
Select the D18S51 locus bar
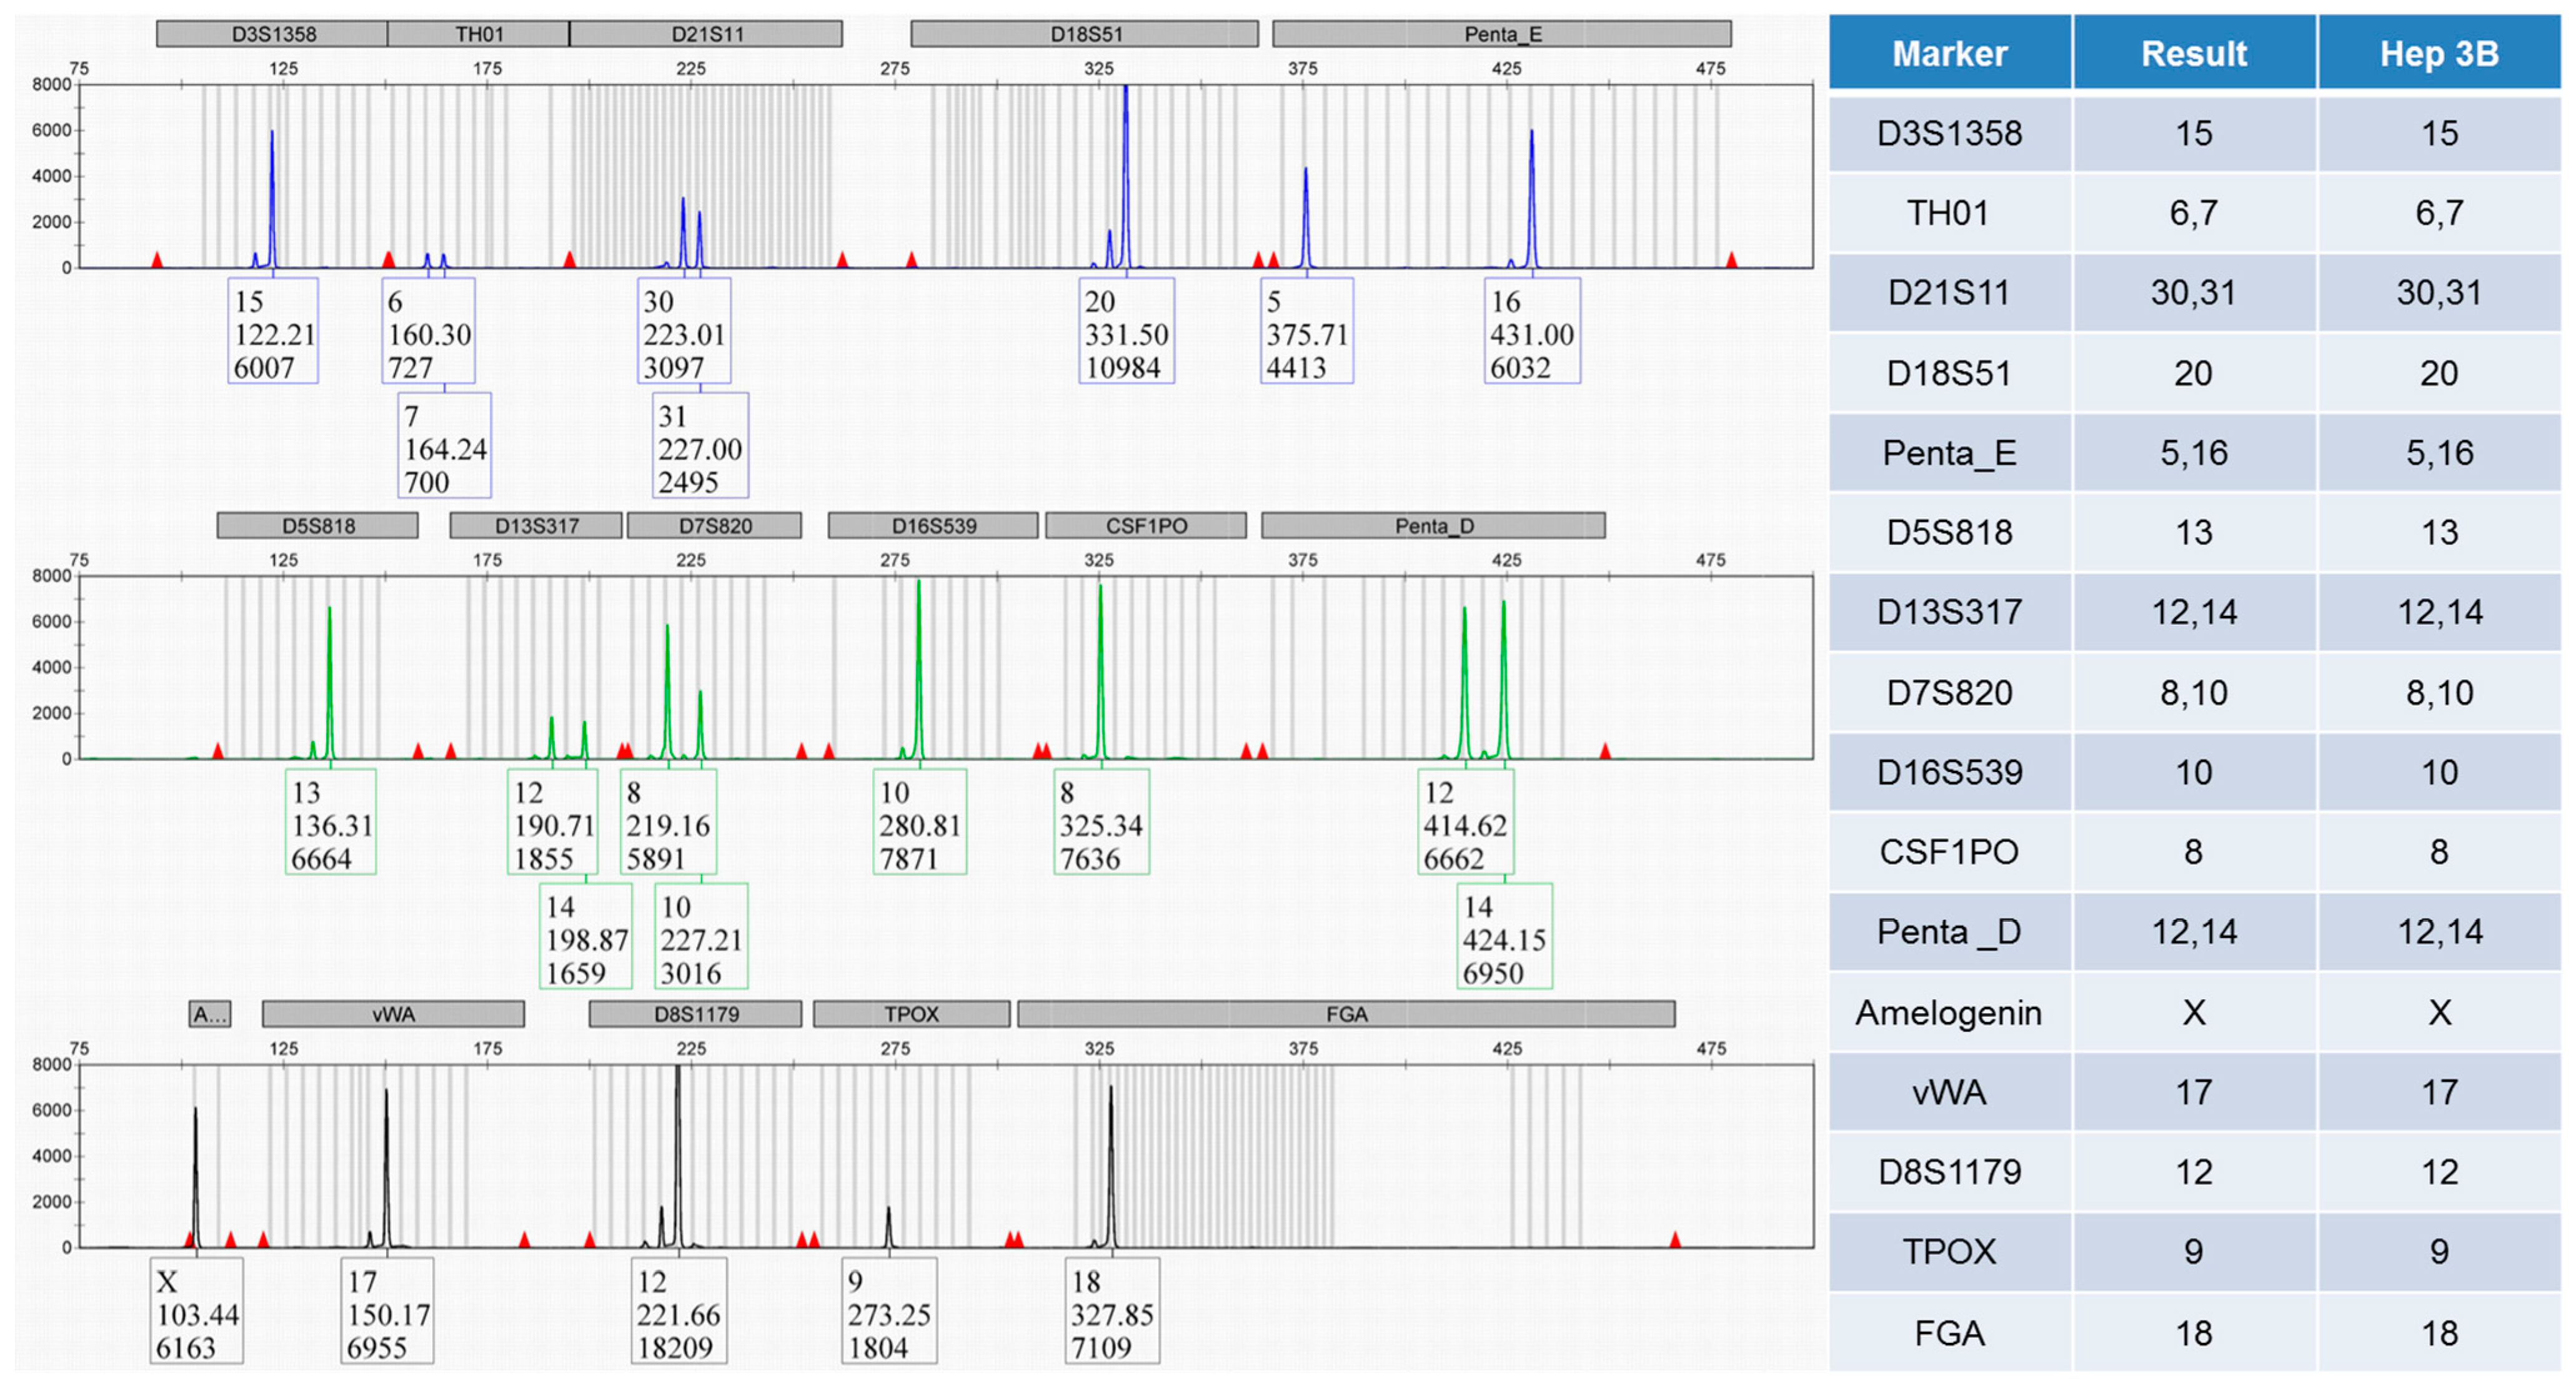coord(1085,34)
